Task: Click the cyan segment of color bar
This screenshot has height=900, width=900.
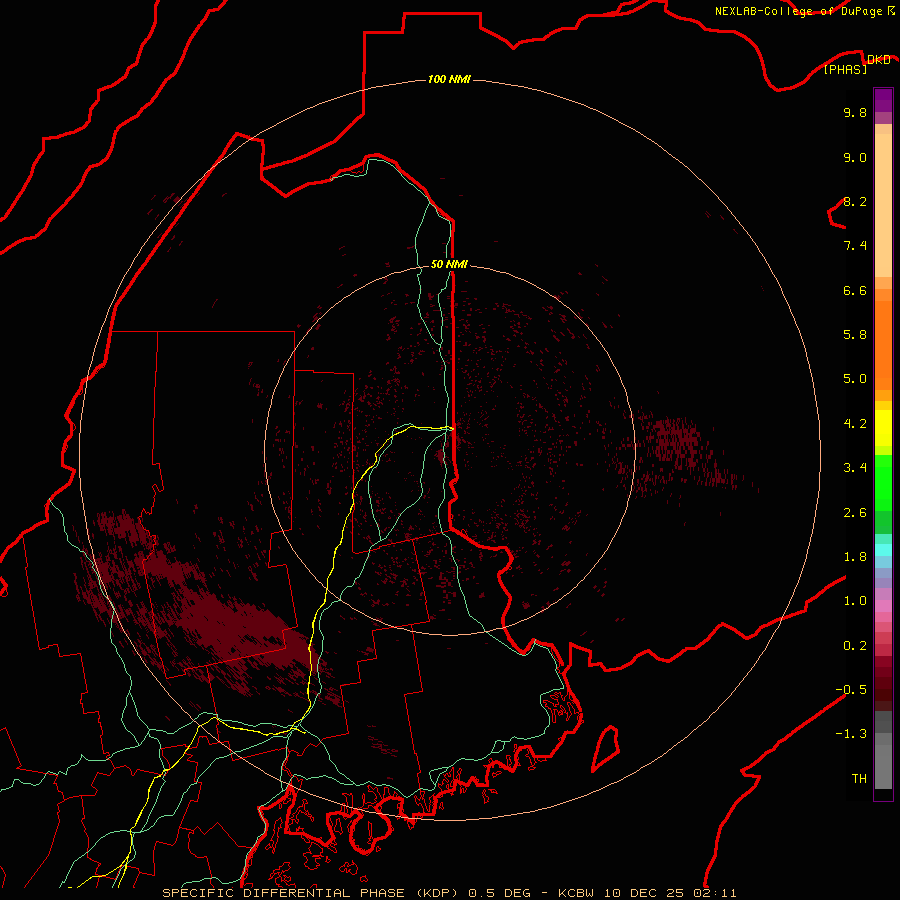Action: point(883,550)
